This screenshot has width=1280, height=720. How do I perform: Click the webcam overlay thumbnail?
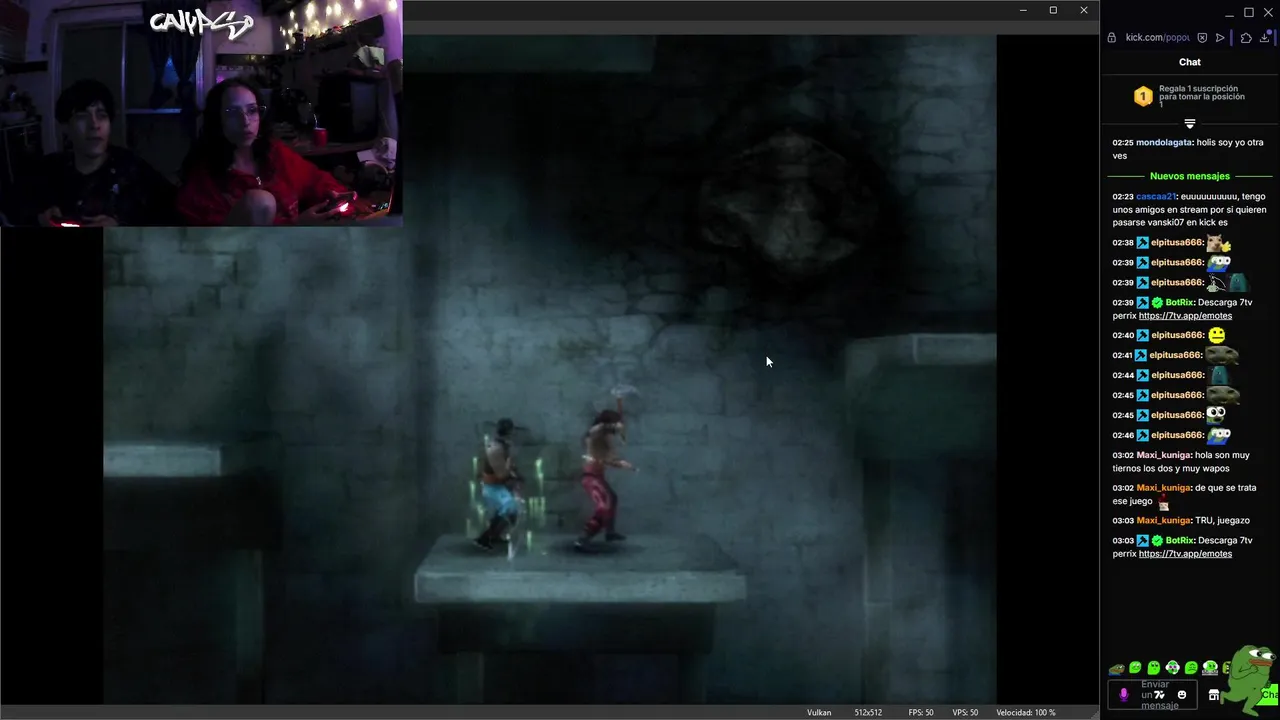[x=201, y=112]
